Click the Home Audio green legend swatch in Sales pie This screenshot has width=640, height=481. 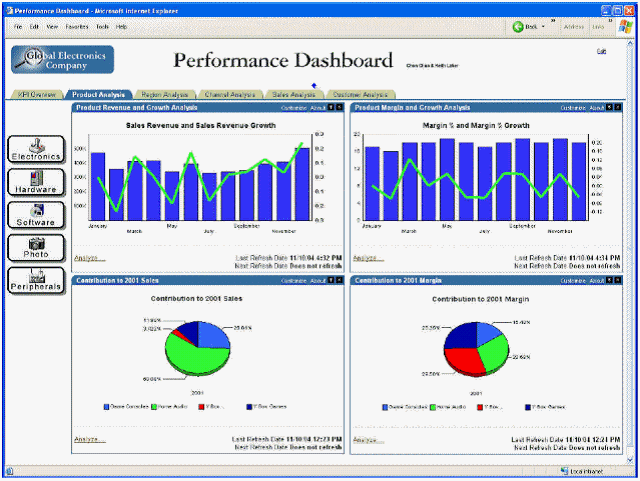pos(154,407)
